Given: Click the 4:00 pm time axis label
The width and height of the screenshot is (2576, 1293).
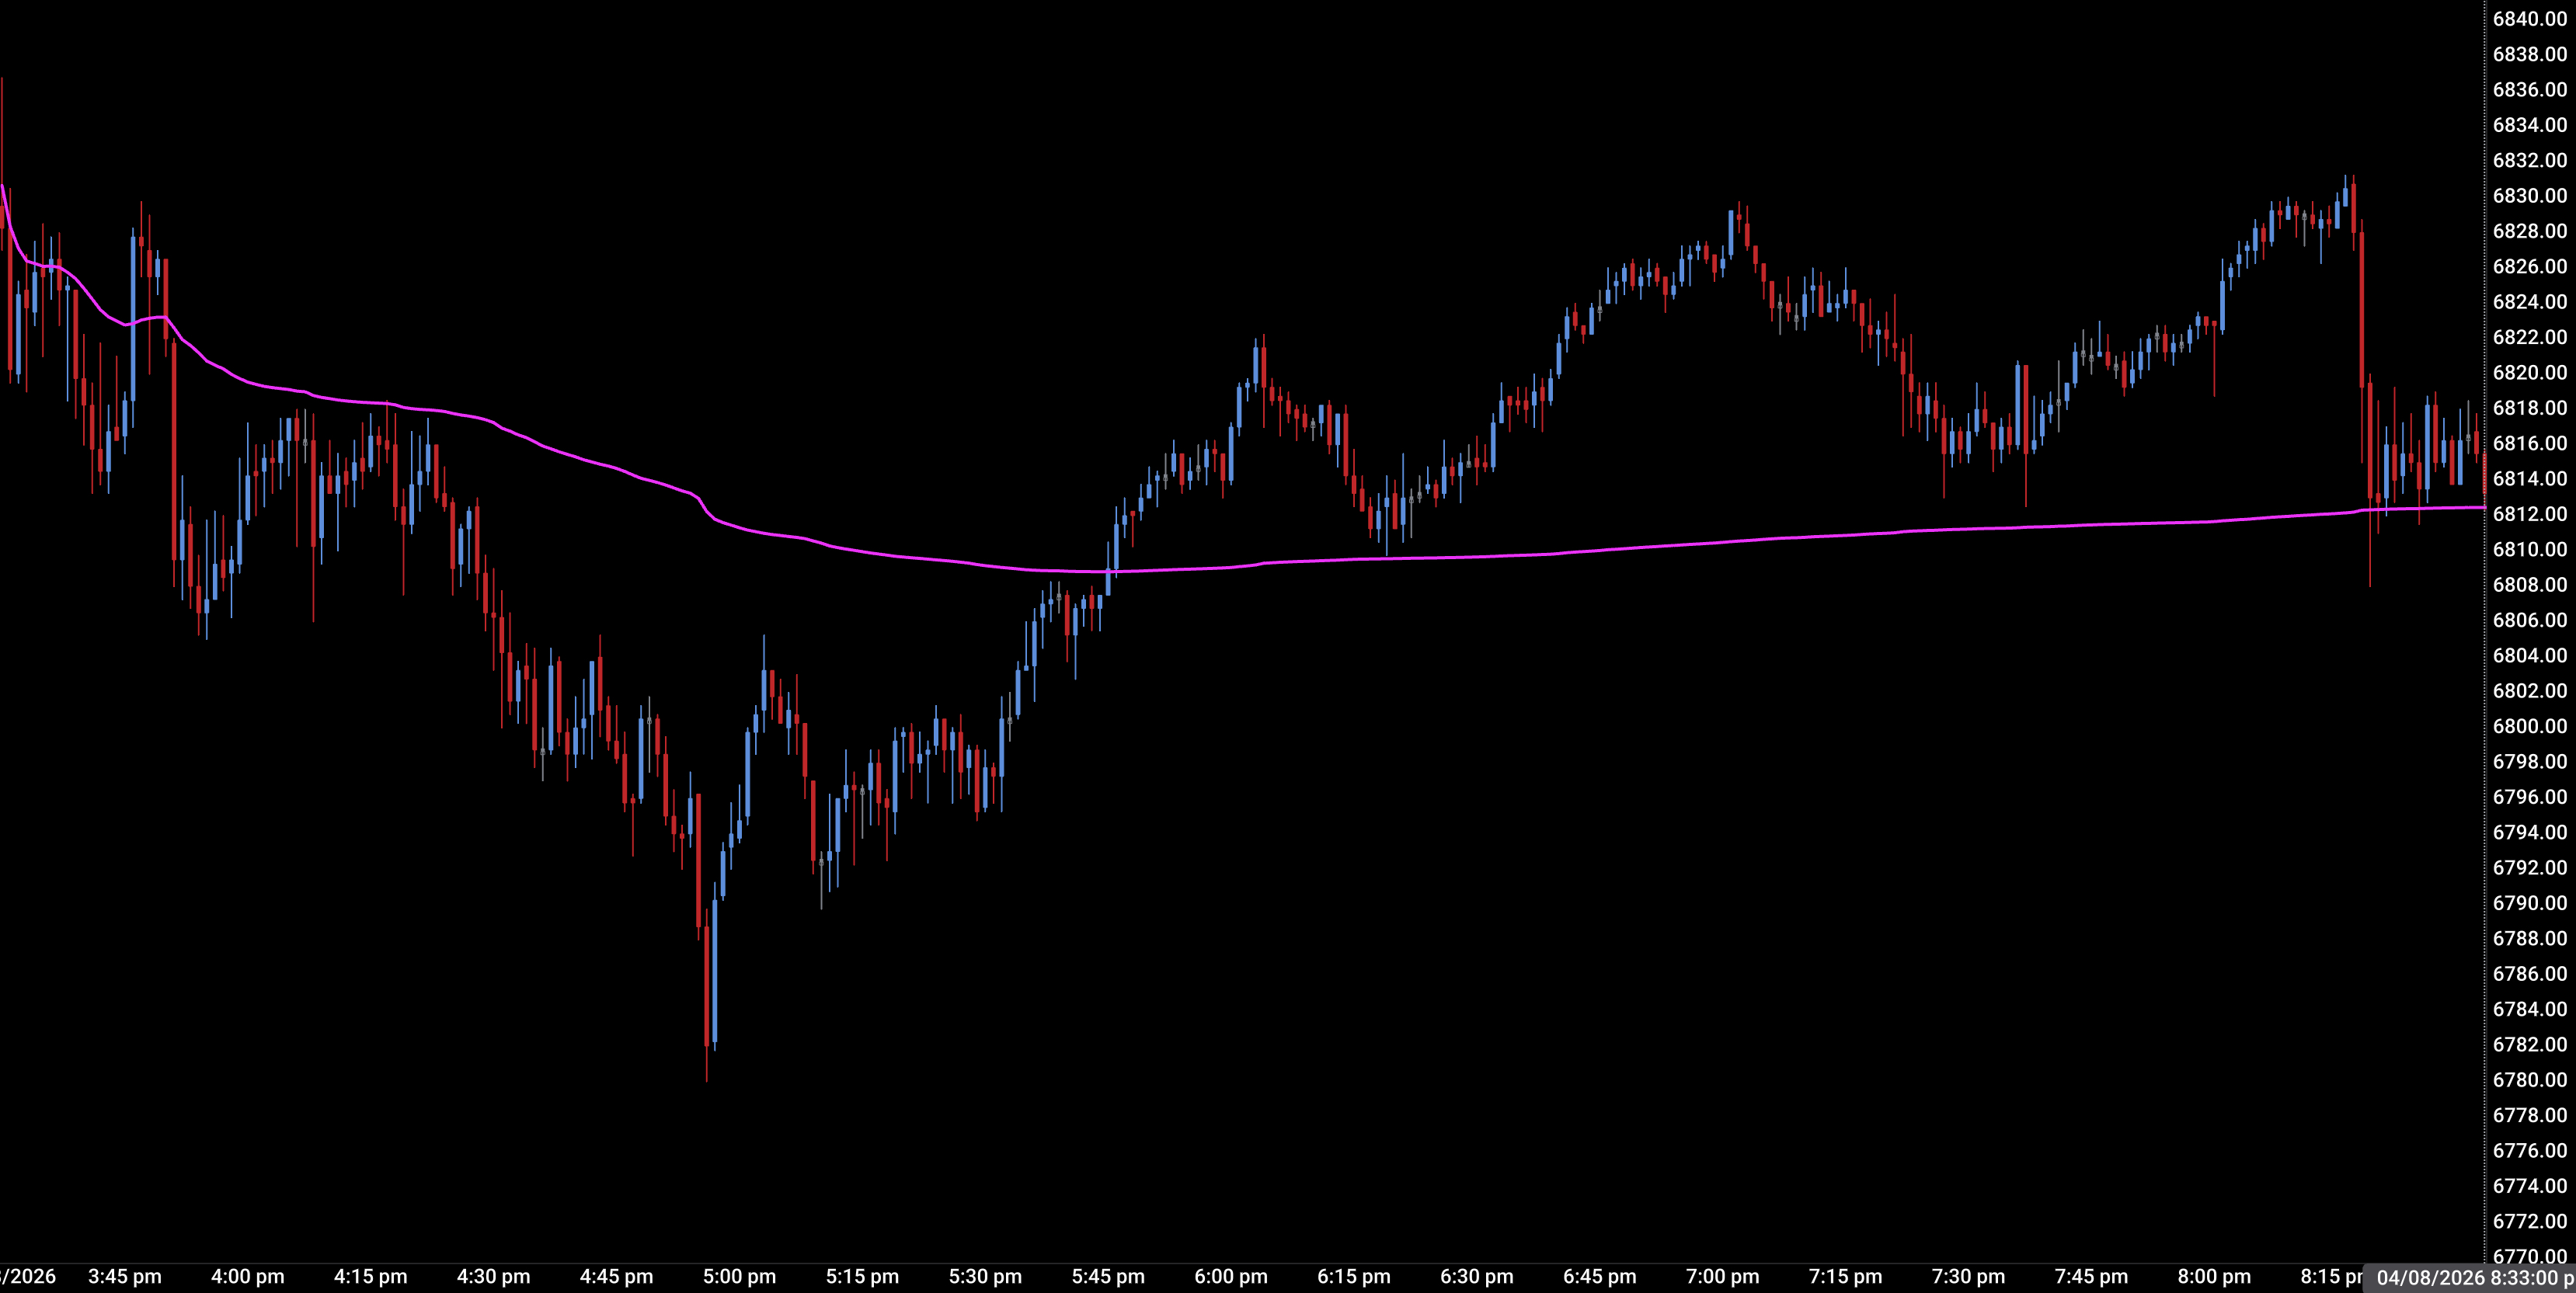Looking at the screenshot, I should pyautogui.click(x=248, y=1277).
